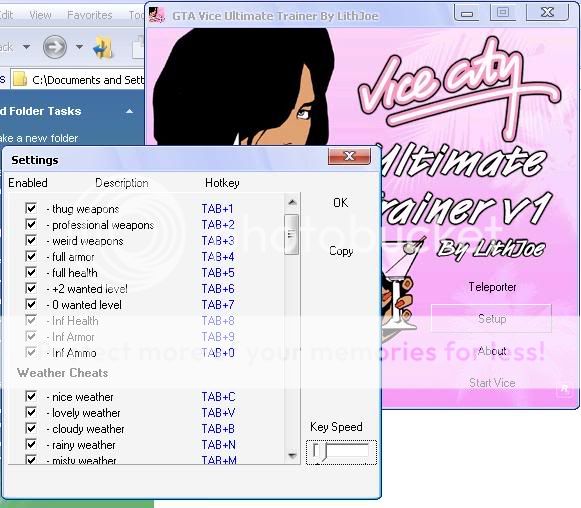Click the settings list scrollbar thumb
The image size is (581, 508).
(x=292, y=235)
